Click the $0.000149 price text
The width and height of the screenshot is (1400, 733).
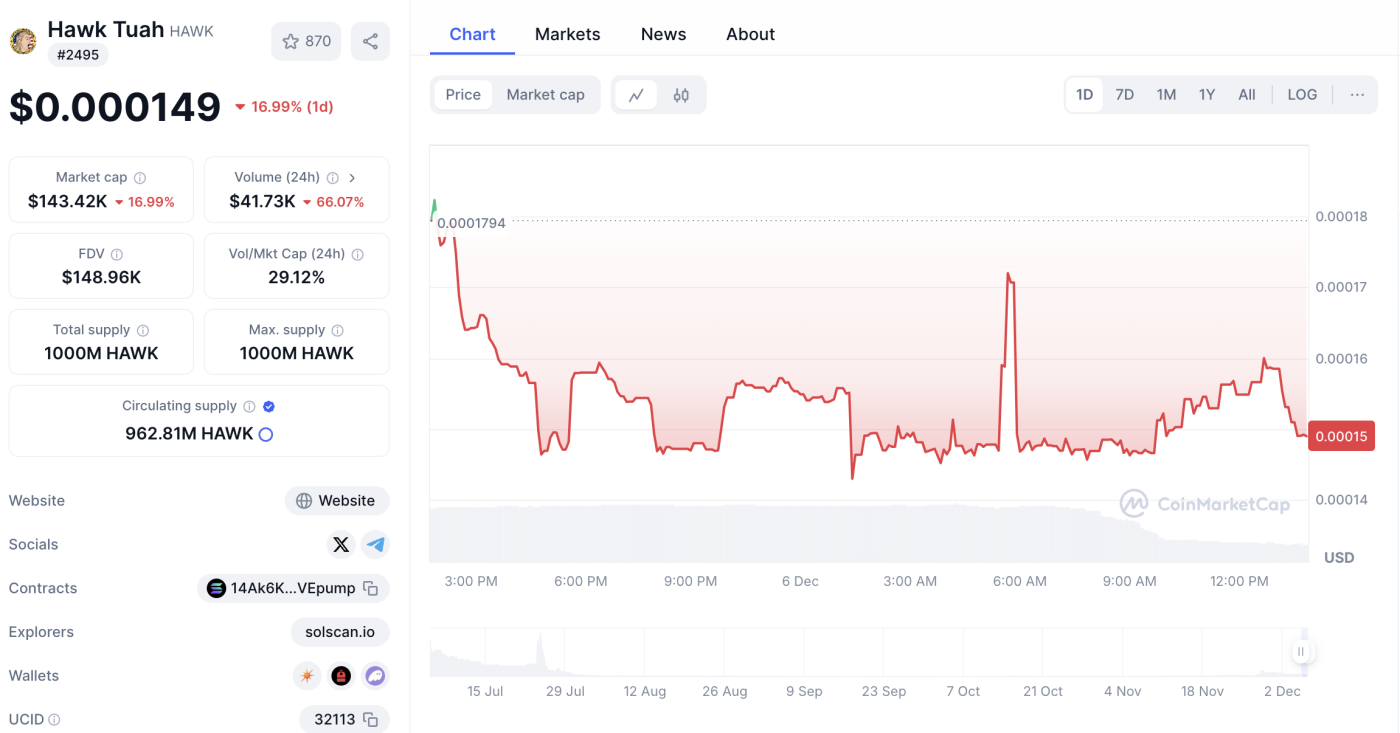[115, 107]
